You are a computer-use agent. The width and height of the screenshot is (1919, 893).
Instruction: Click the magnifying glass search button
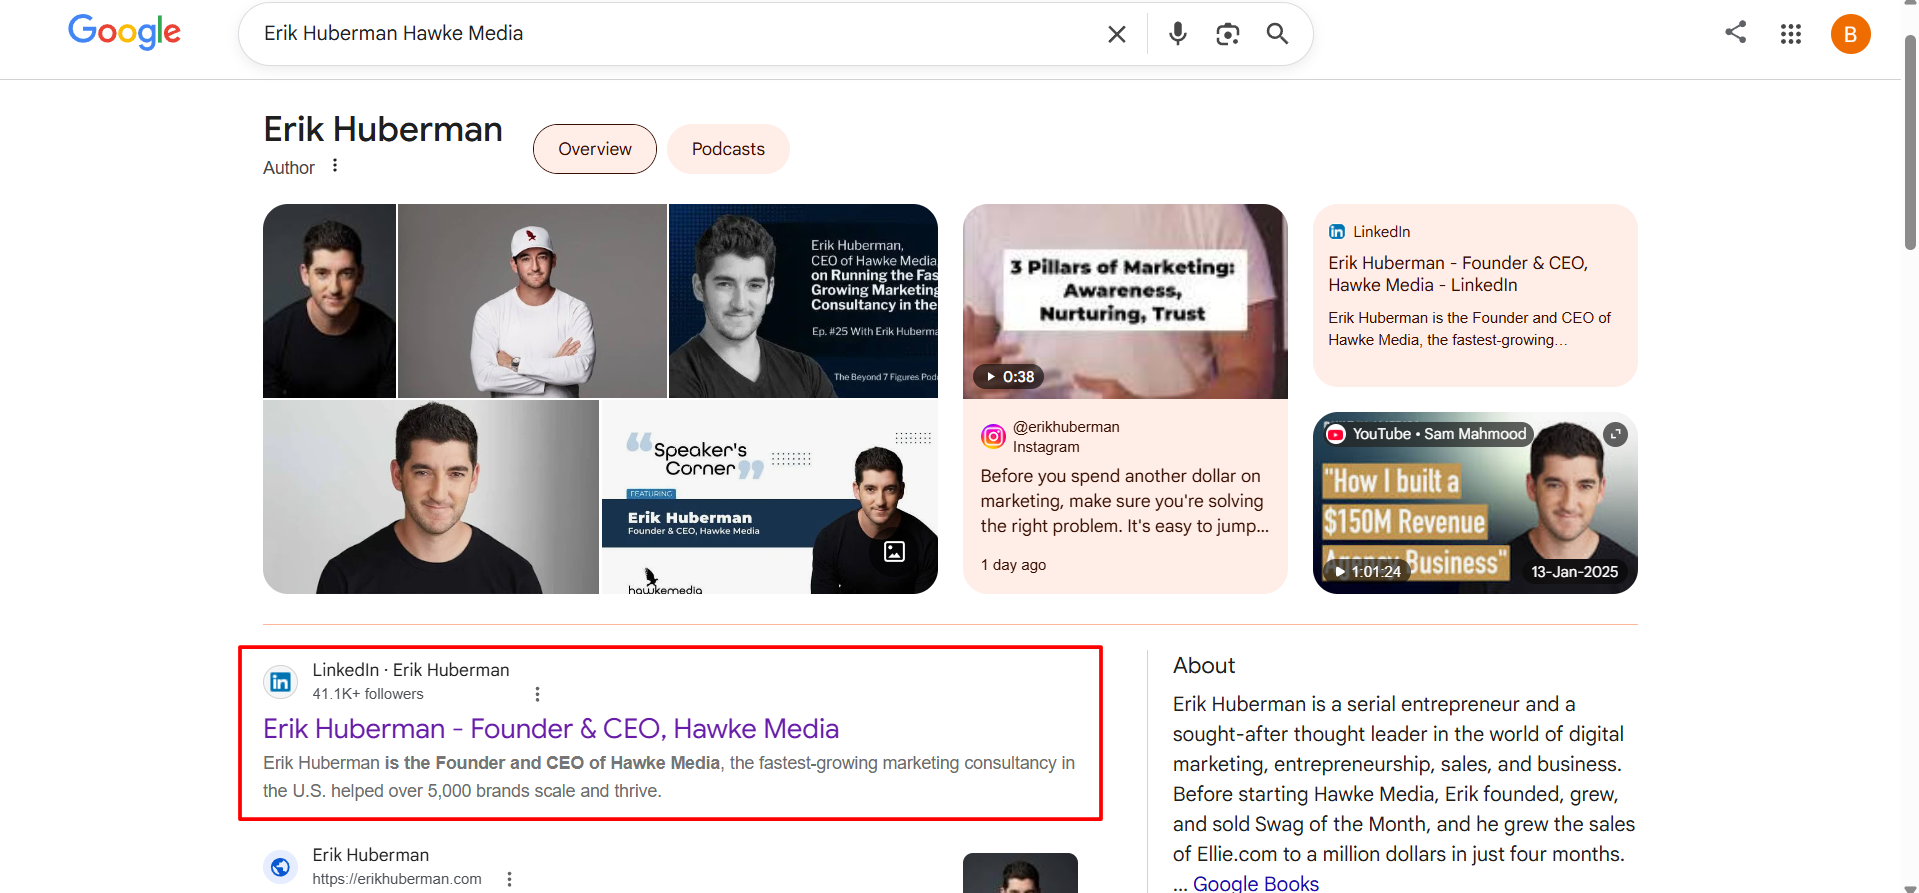[x=1277, y=34]
